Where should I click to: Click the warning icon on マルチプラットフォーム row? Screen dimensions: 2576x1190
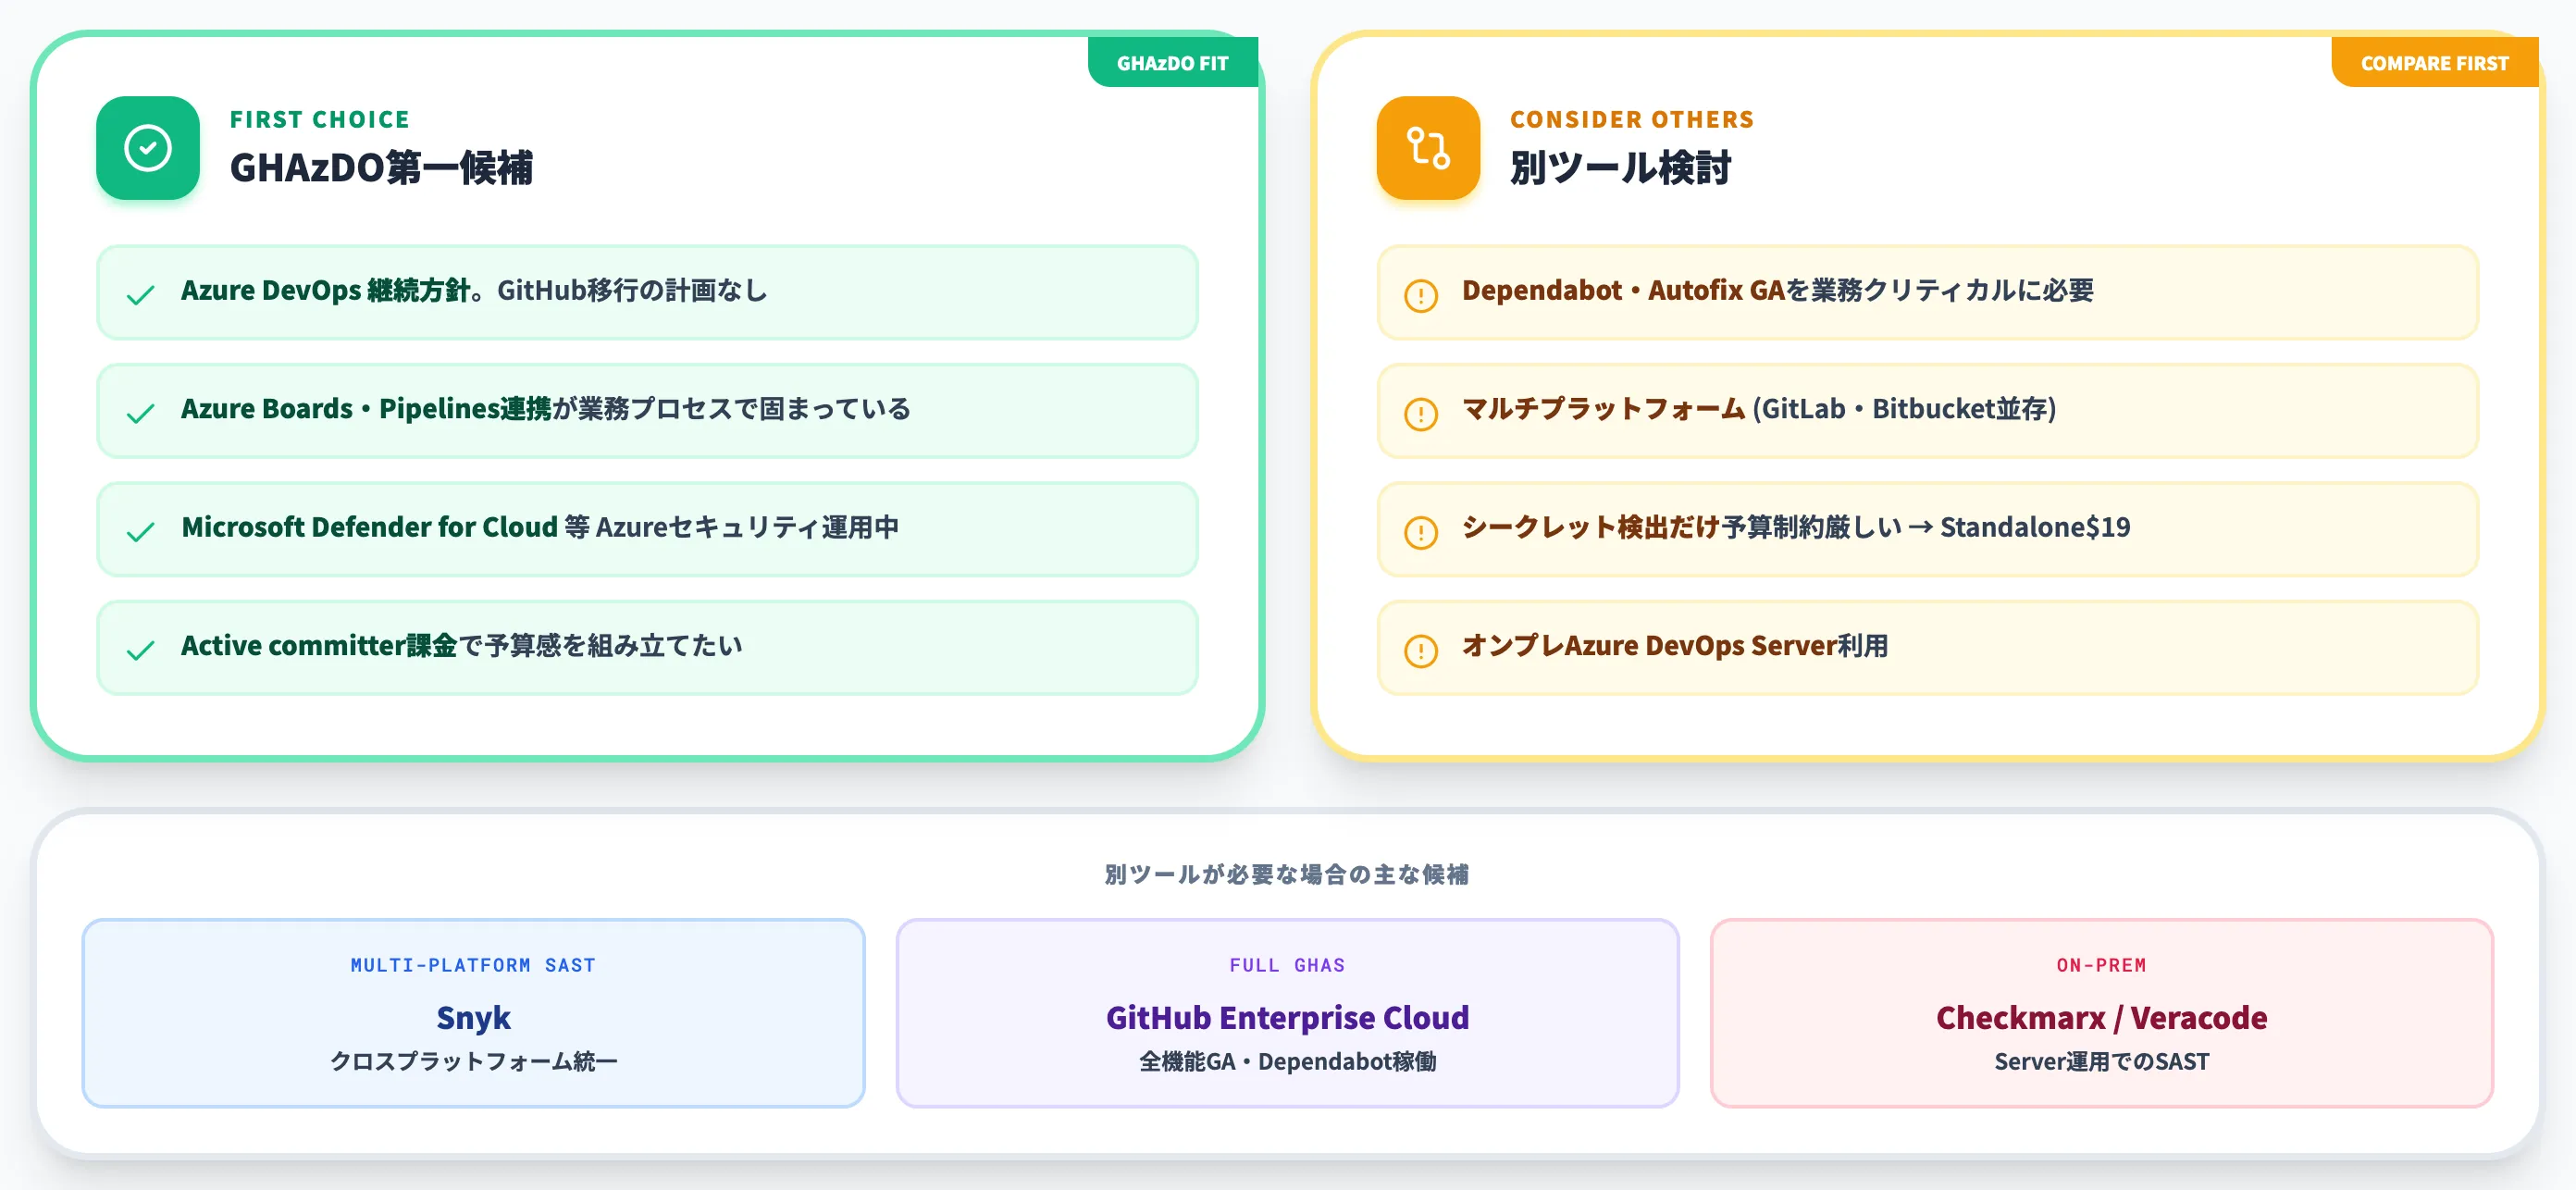click(x=1421, y=413)
